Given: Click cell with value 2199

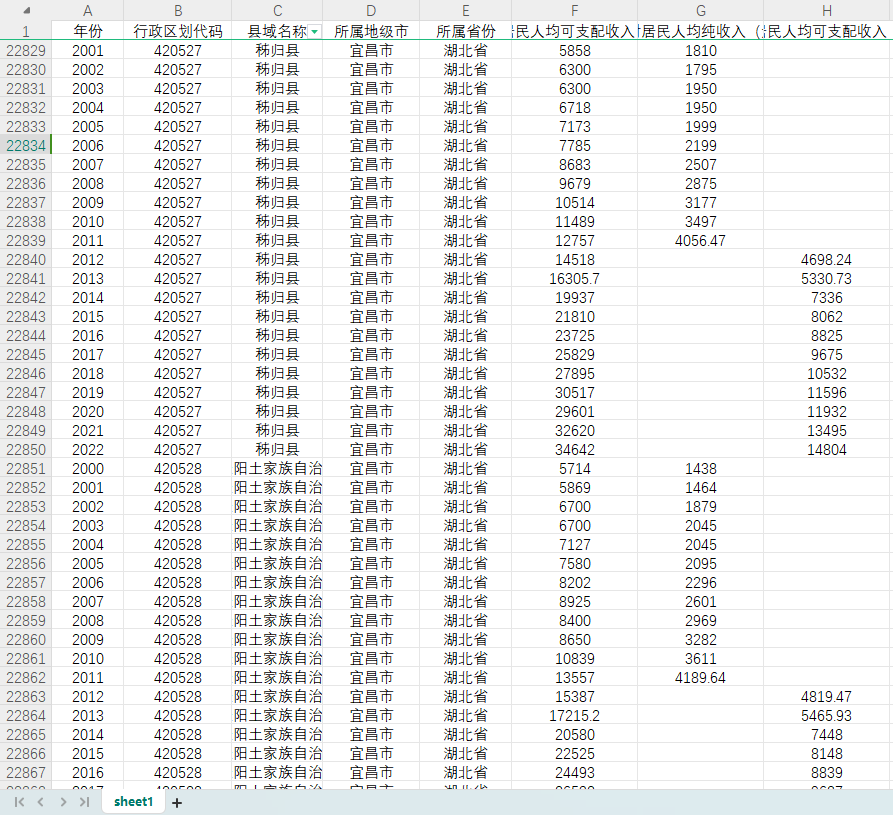Looking at the screenshot, I should tap(701, 146).
